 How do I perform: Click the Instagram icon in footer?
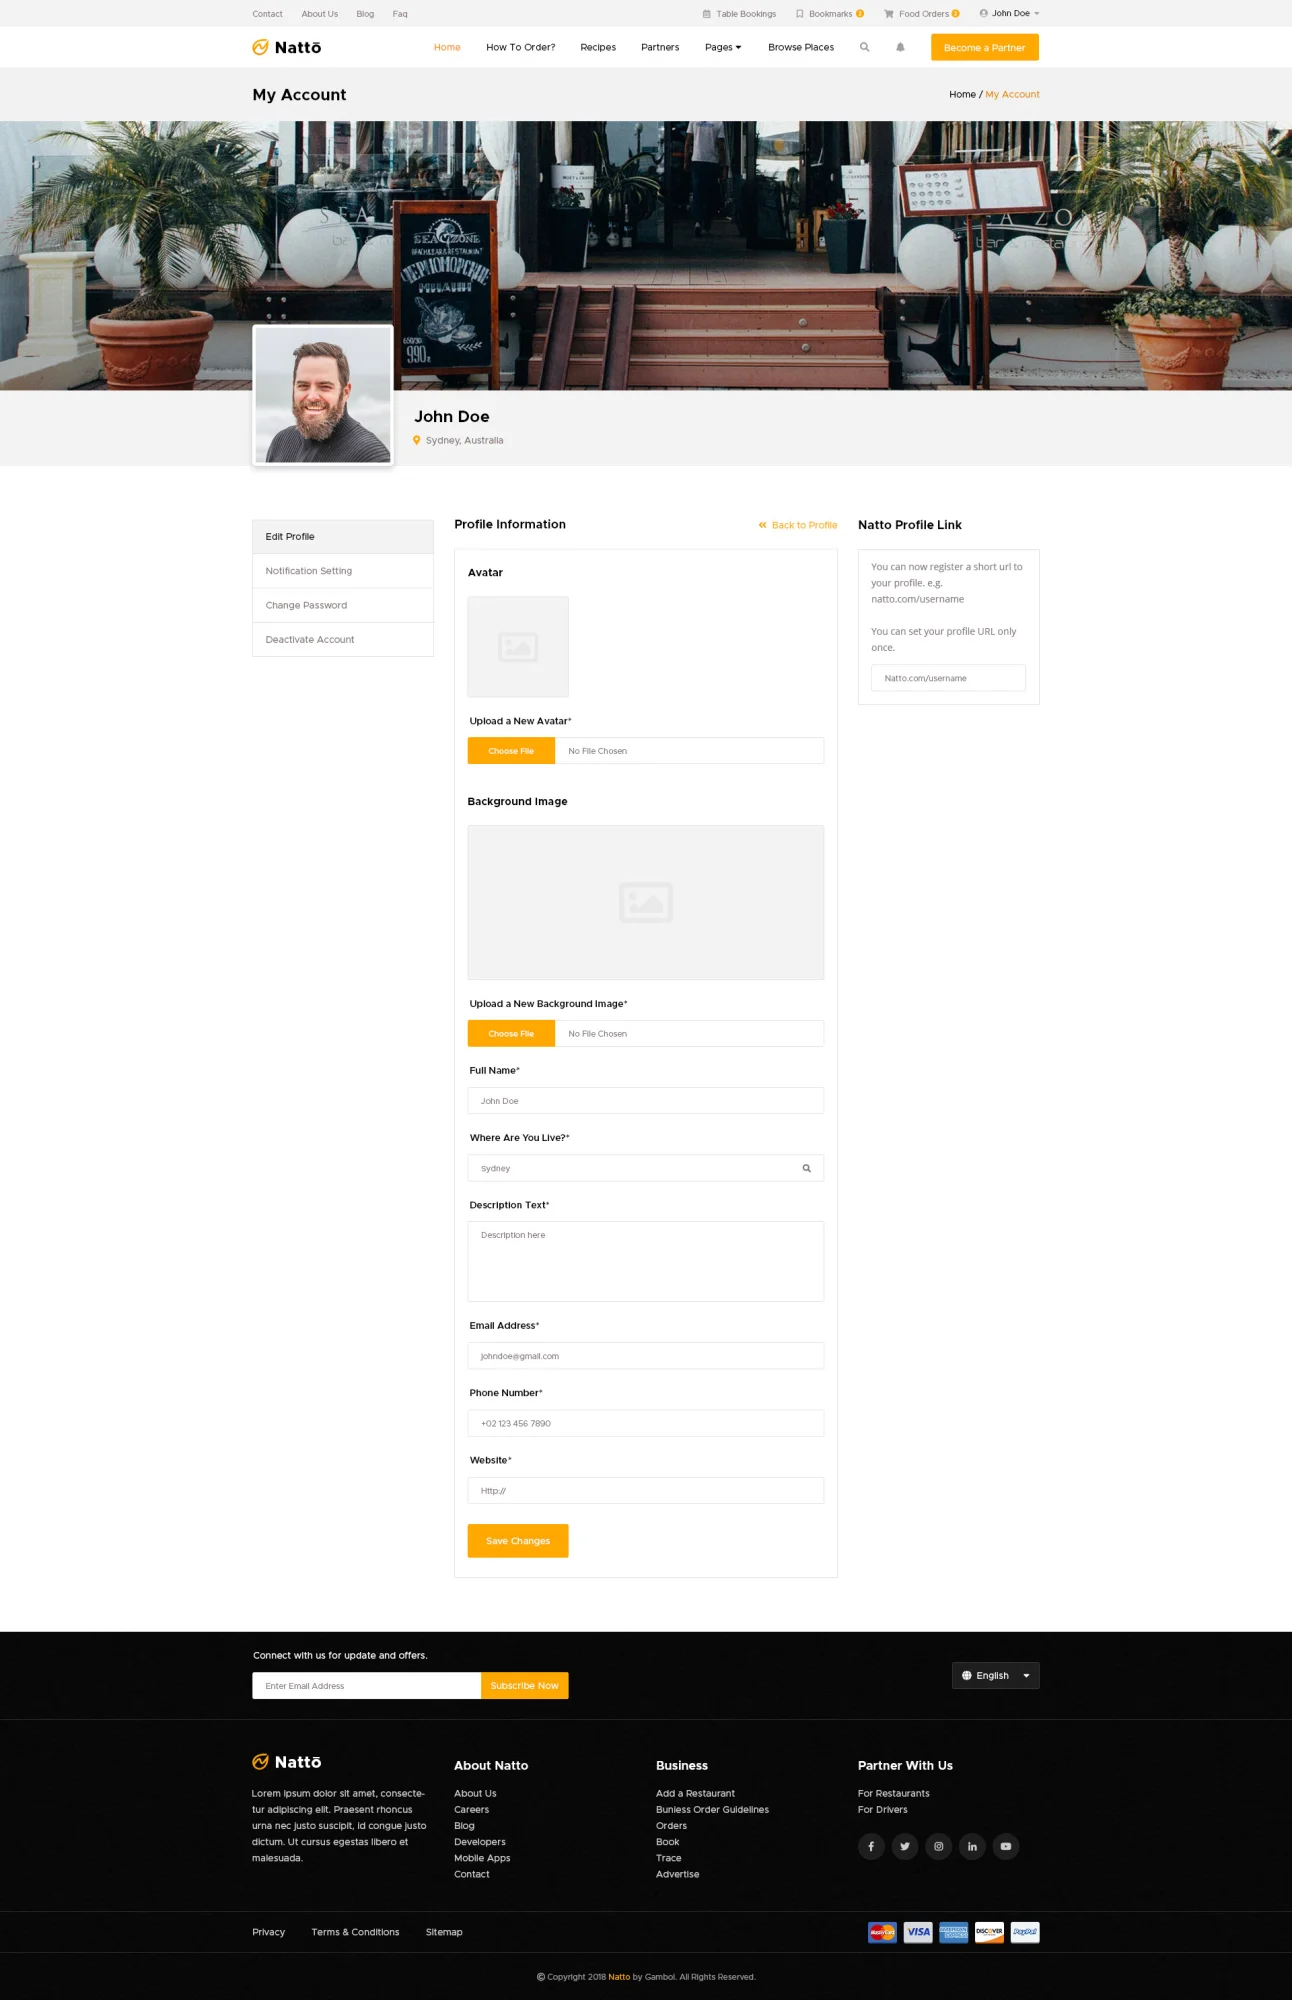click(x=938, y=1846)
